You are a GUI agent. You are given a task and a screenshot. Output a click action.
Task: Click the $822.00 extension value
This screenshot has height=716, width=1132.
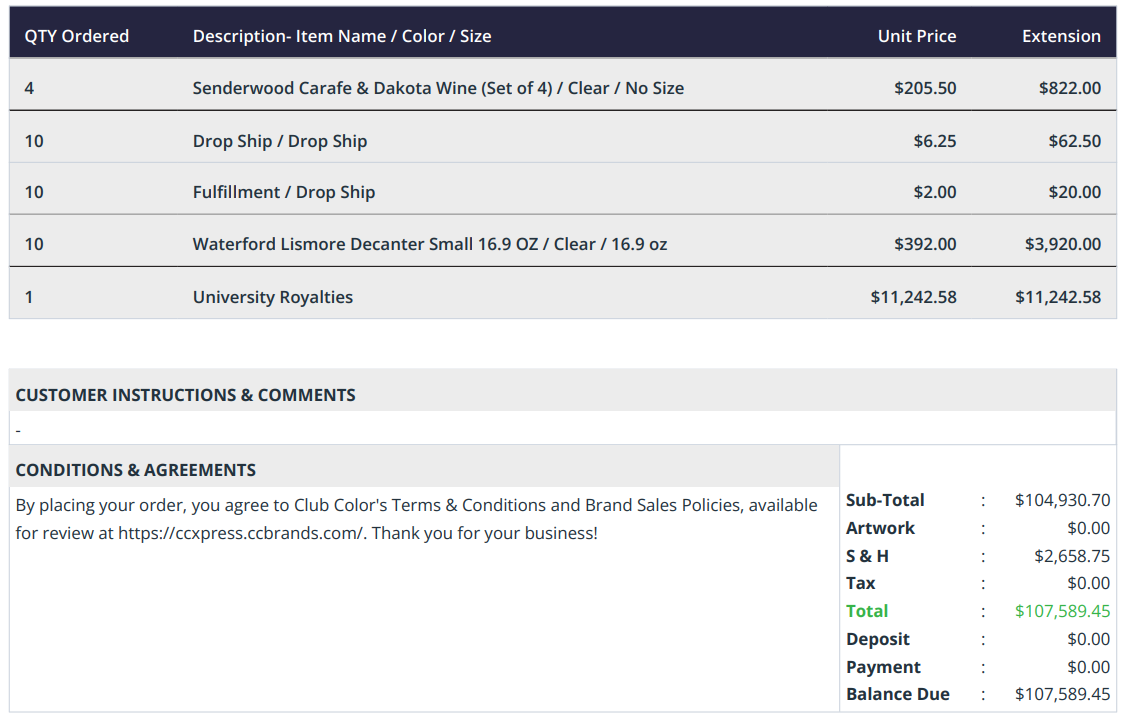[1070, 88]
